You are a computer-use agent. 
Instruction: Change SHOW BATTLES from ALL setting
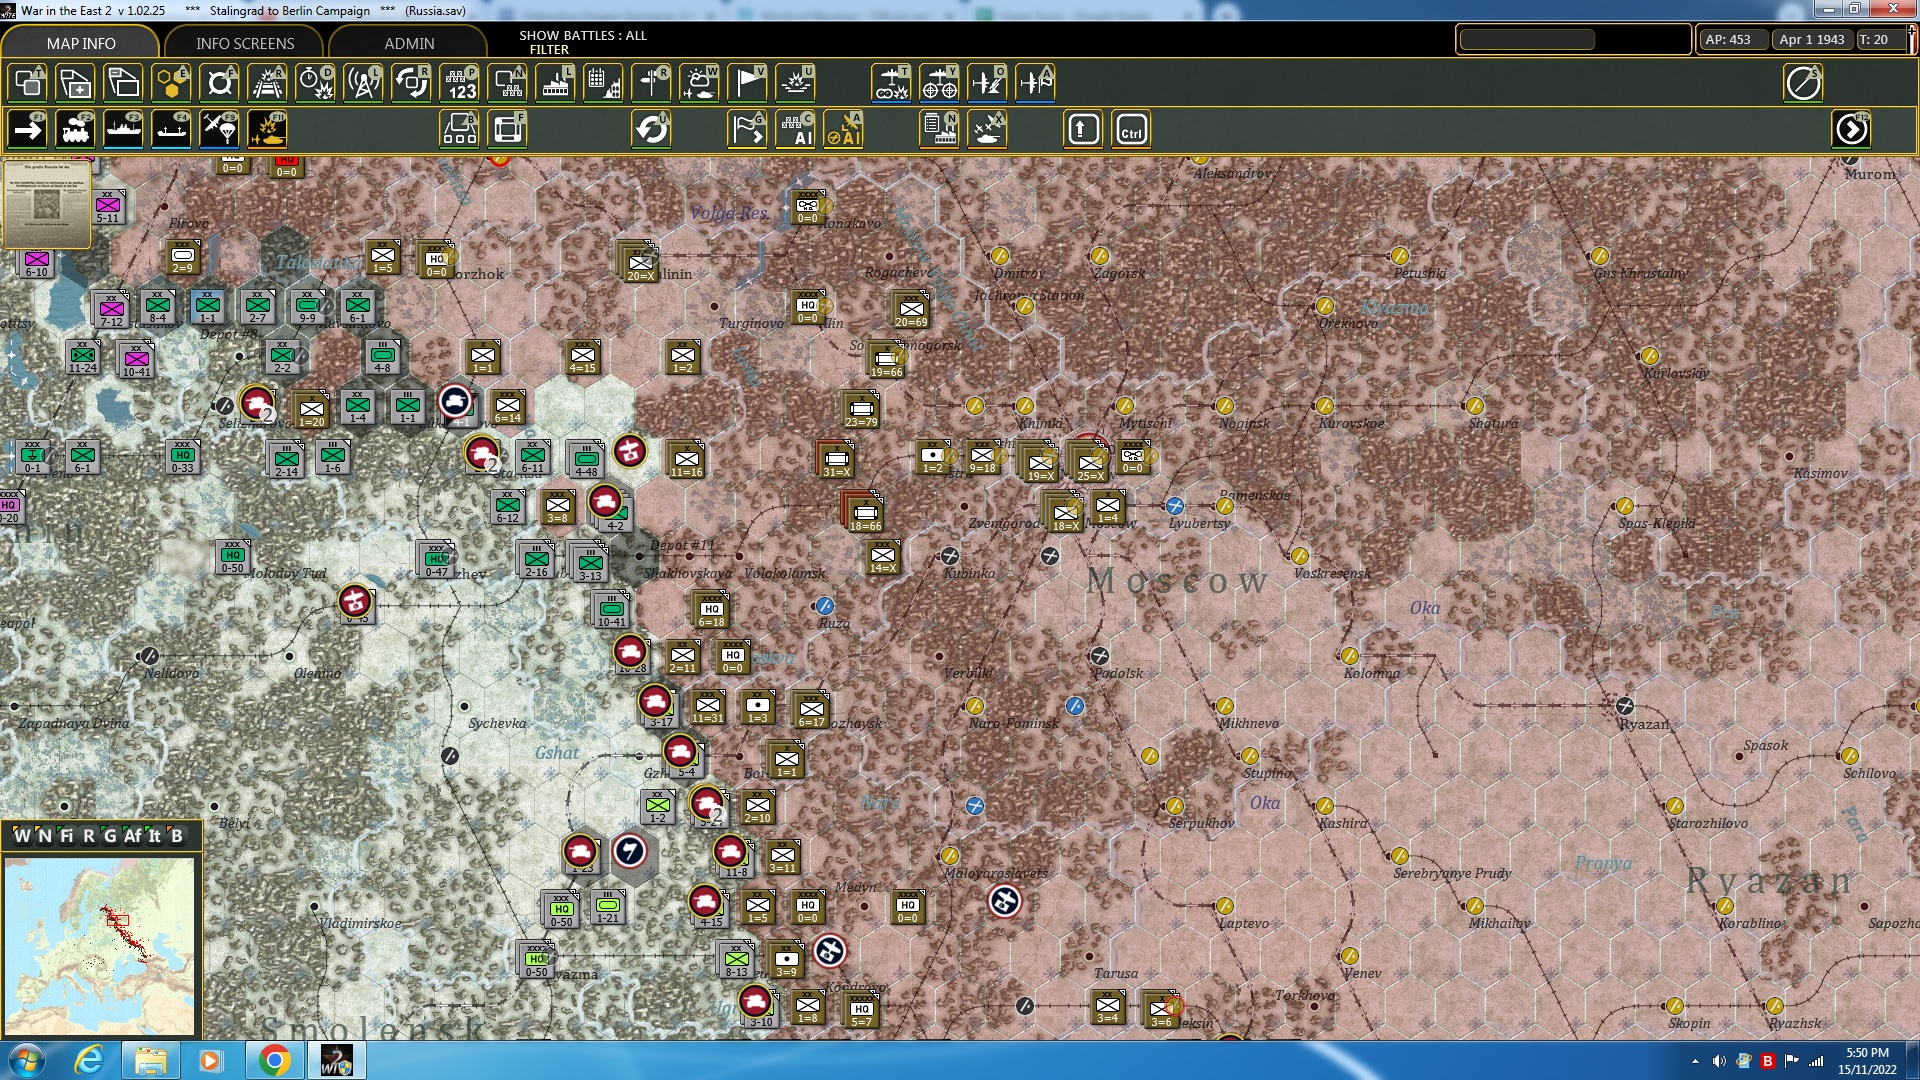(582, 35)
